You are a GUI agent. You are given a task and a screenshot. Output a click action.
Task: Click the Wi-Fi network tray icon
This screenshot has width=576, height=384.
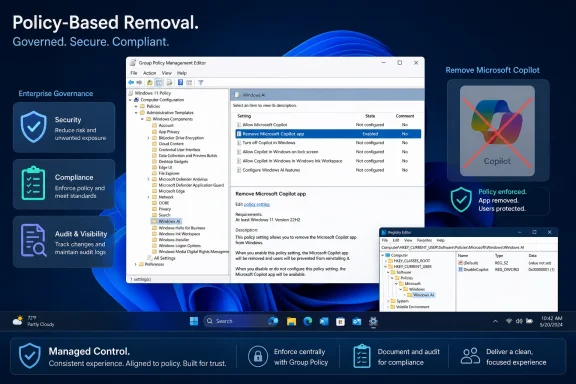(x=509, y=321)
